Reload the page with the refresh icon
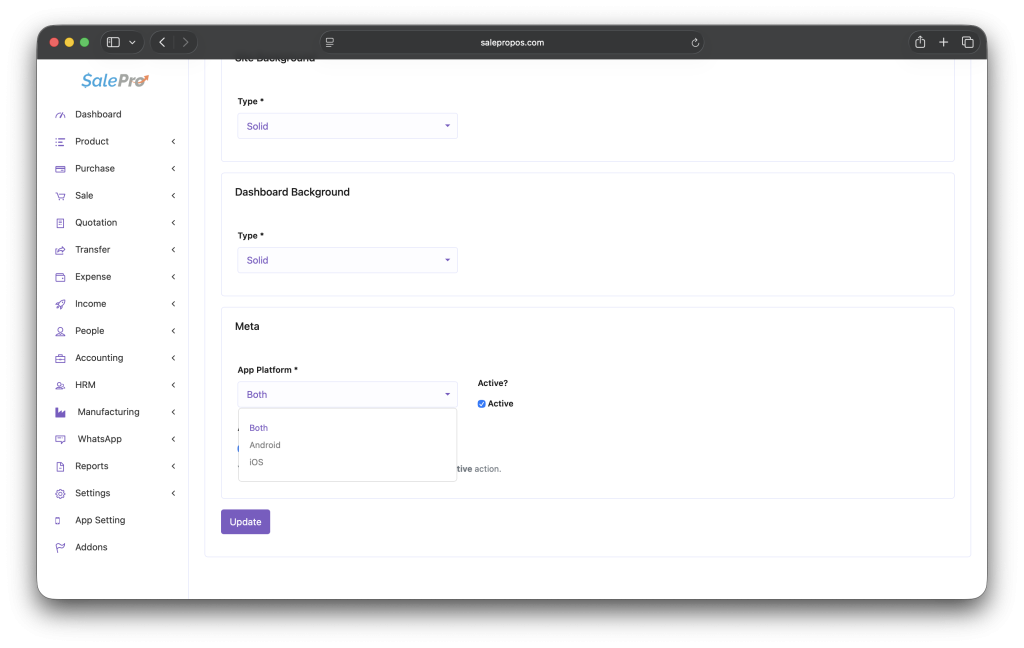The image size is (1024, 648). click(695, 43)
